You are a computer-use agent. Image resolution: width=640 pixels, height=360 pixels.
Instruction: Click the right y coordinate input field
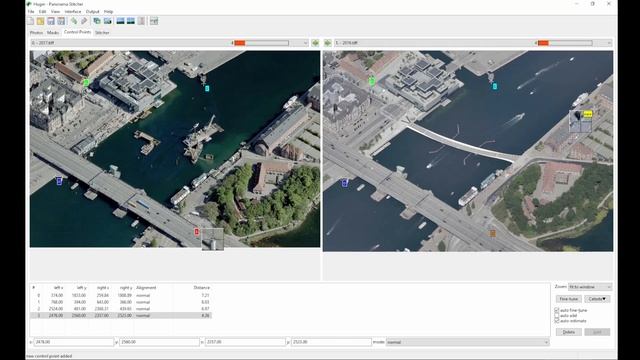[331, 342]
